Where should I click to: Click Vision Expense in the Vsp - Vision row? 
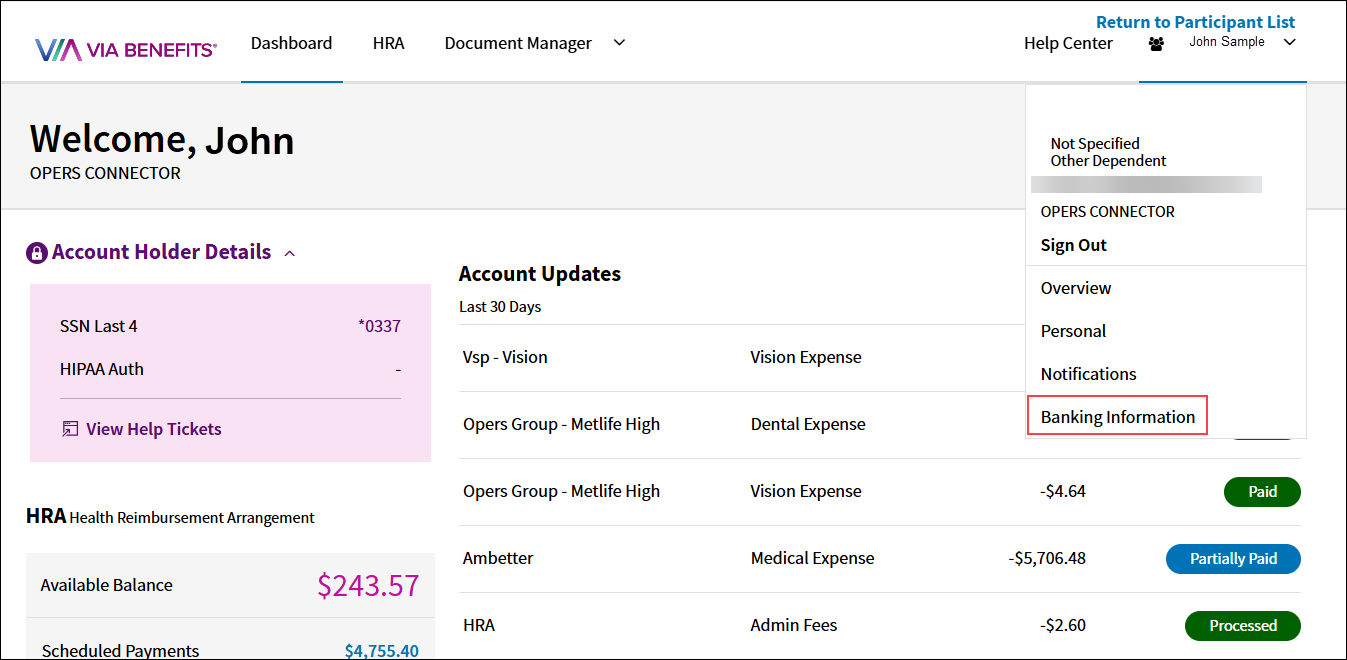pos(806,357)
